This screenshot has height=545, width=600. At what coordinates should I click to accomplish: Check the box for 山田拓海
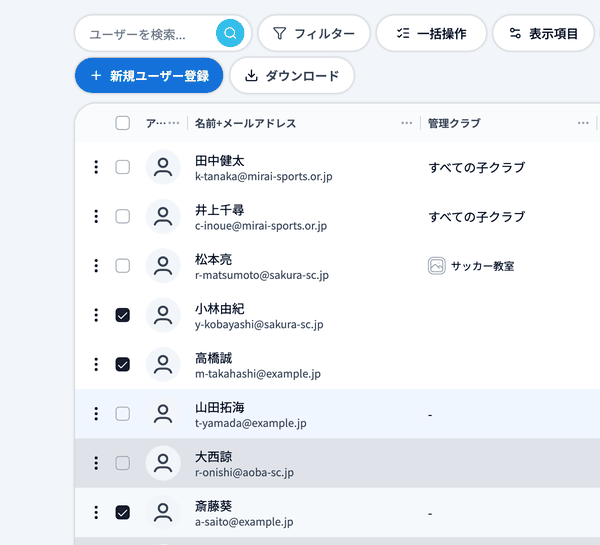(122, 414)
